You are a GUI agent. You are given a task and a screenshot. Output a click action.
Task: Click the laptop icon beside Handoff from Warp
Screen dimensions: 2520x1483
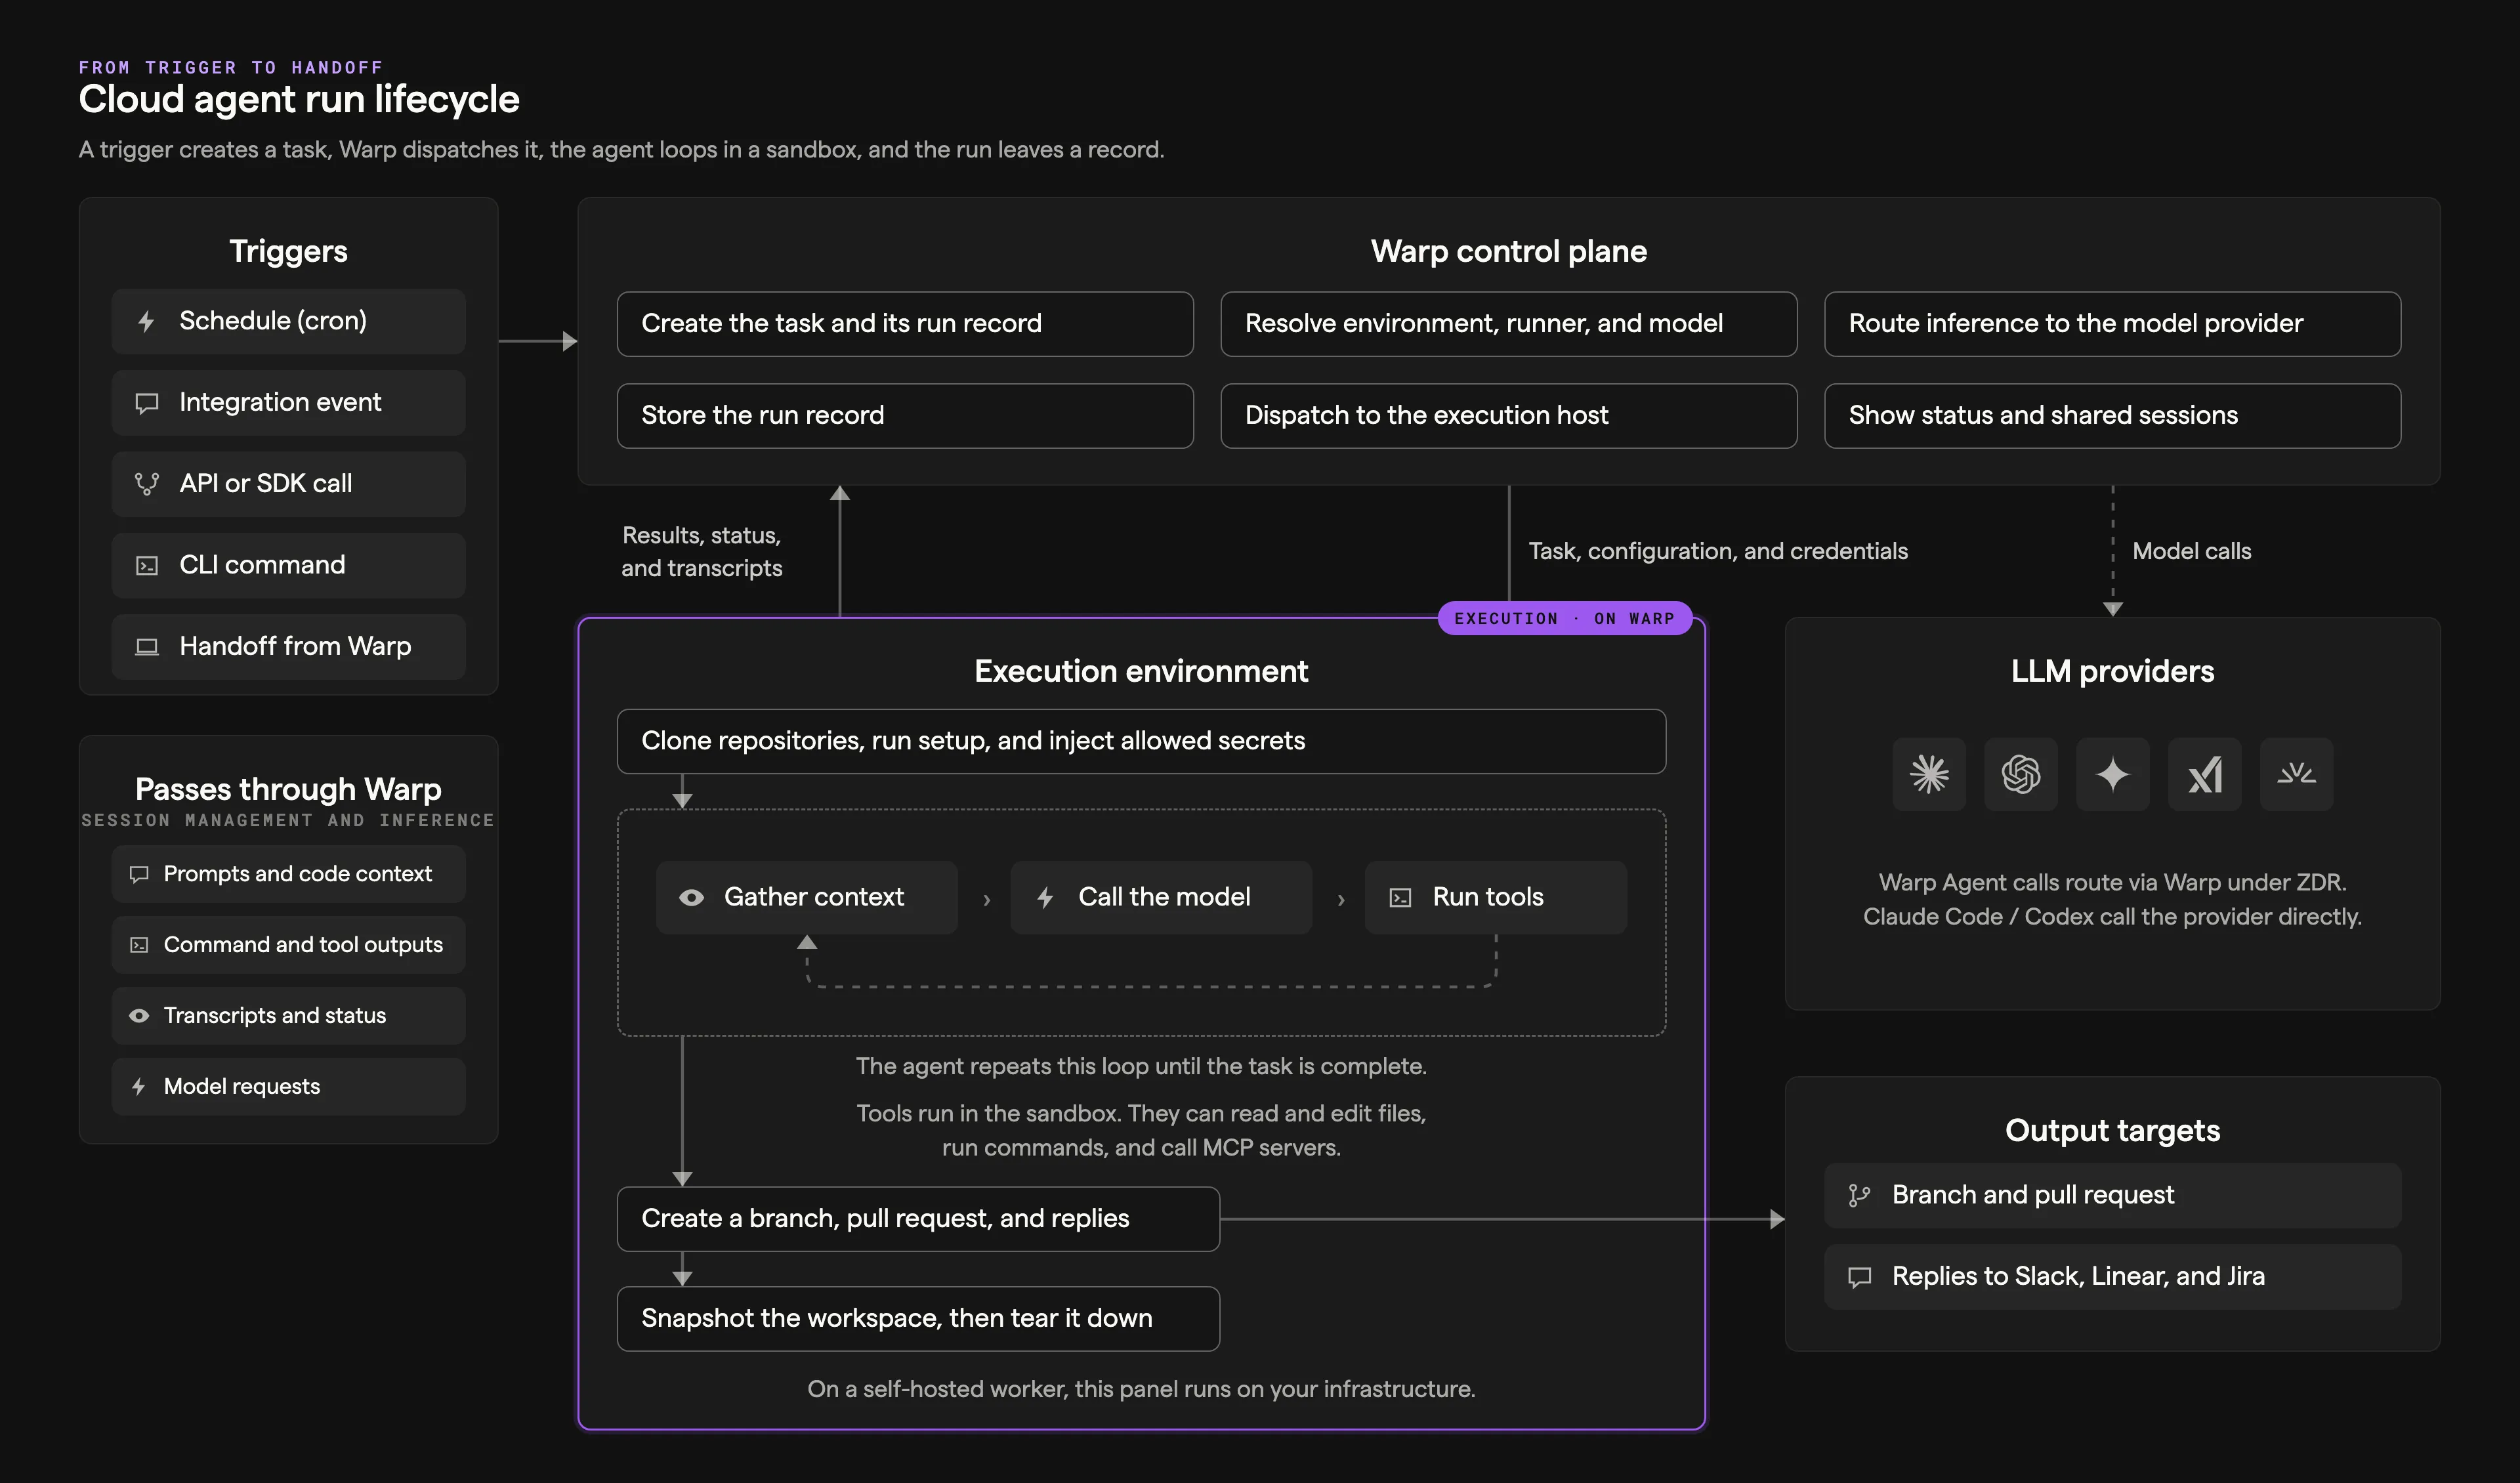pos(147,647)
